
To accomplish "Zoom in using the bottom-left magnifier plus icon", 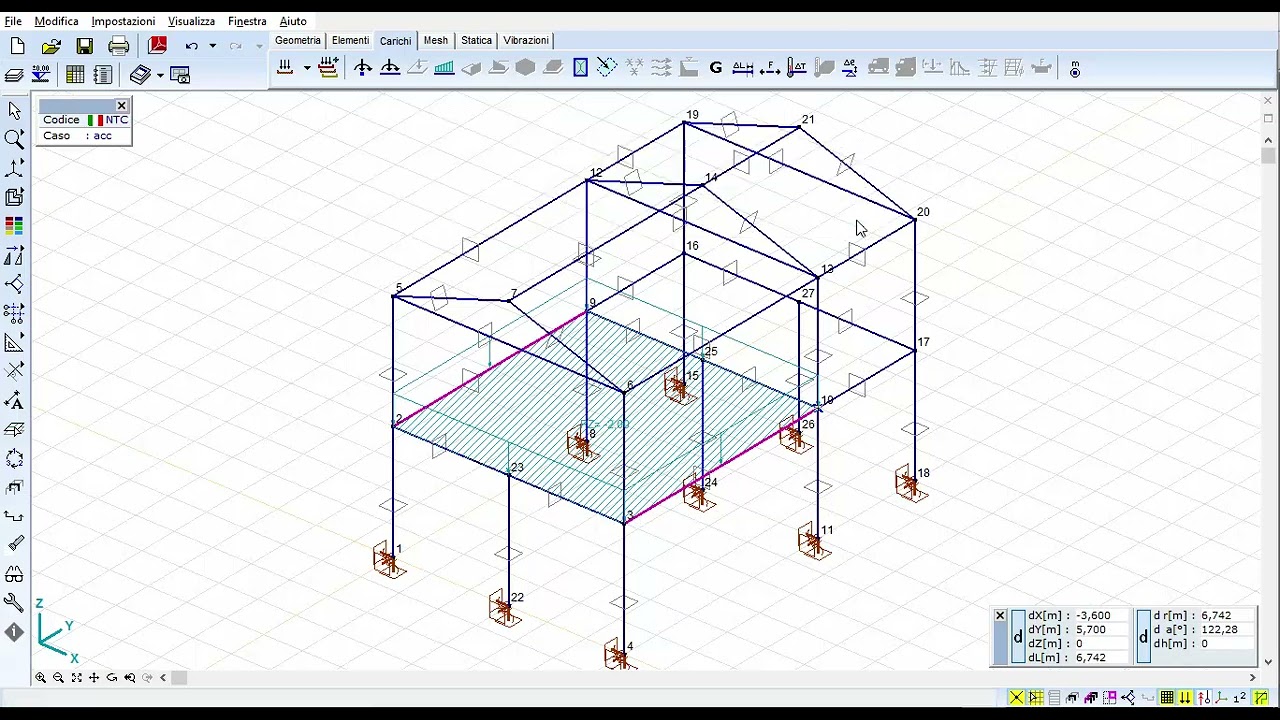I will pos(40,678).
